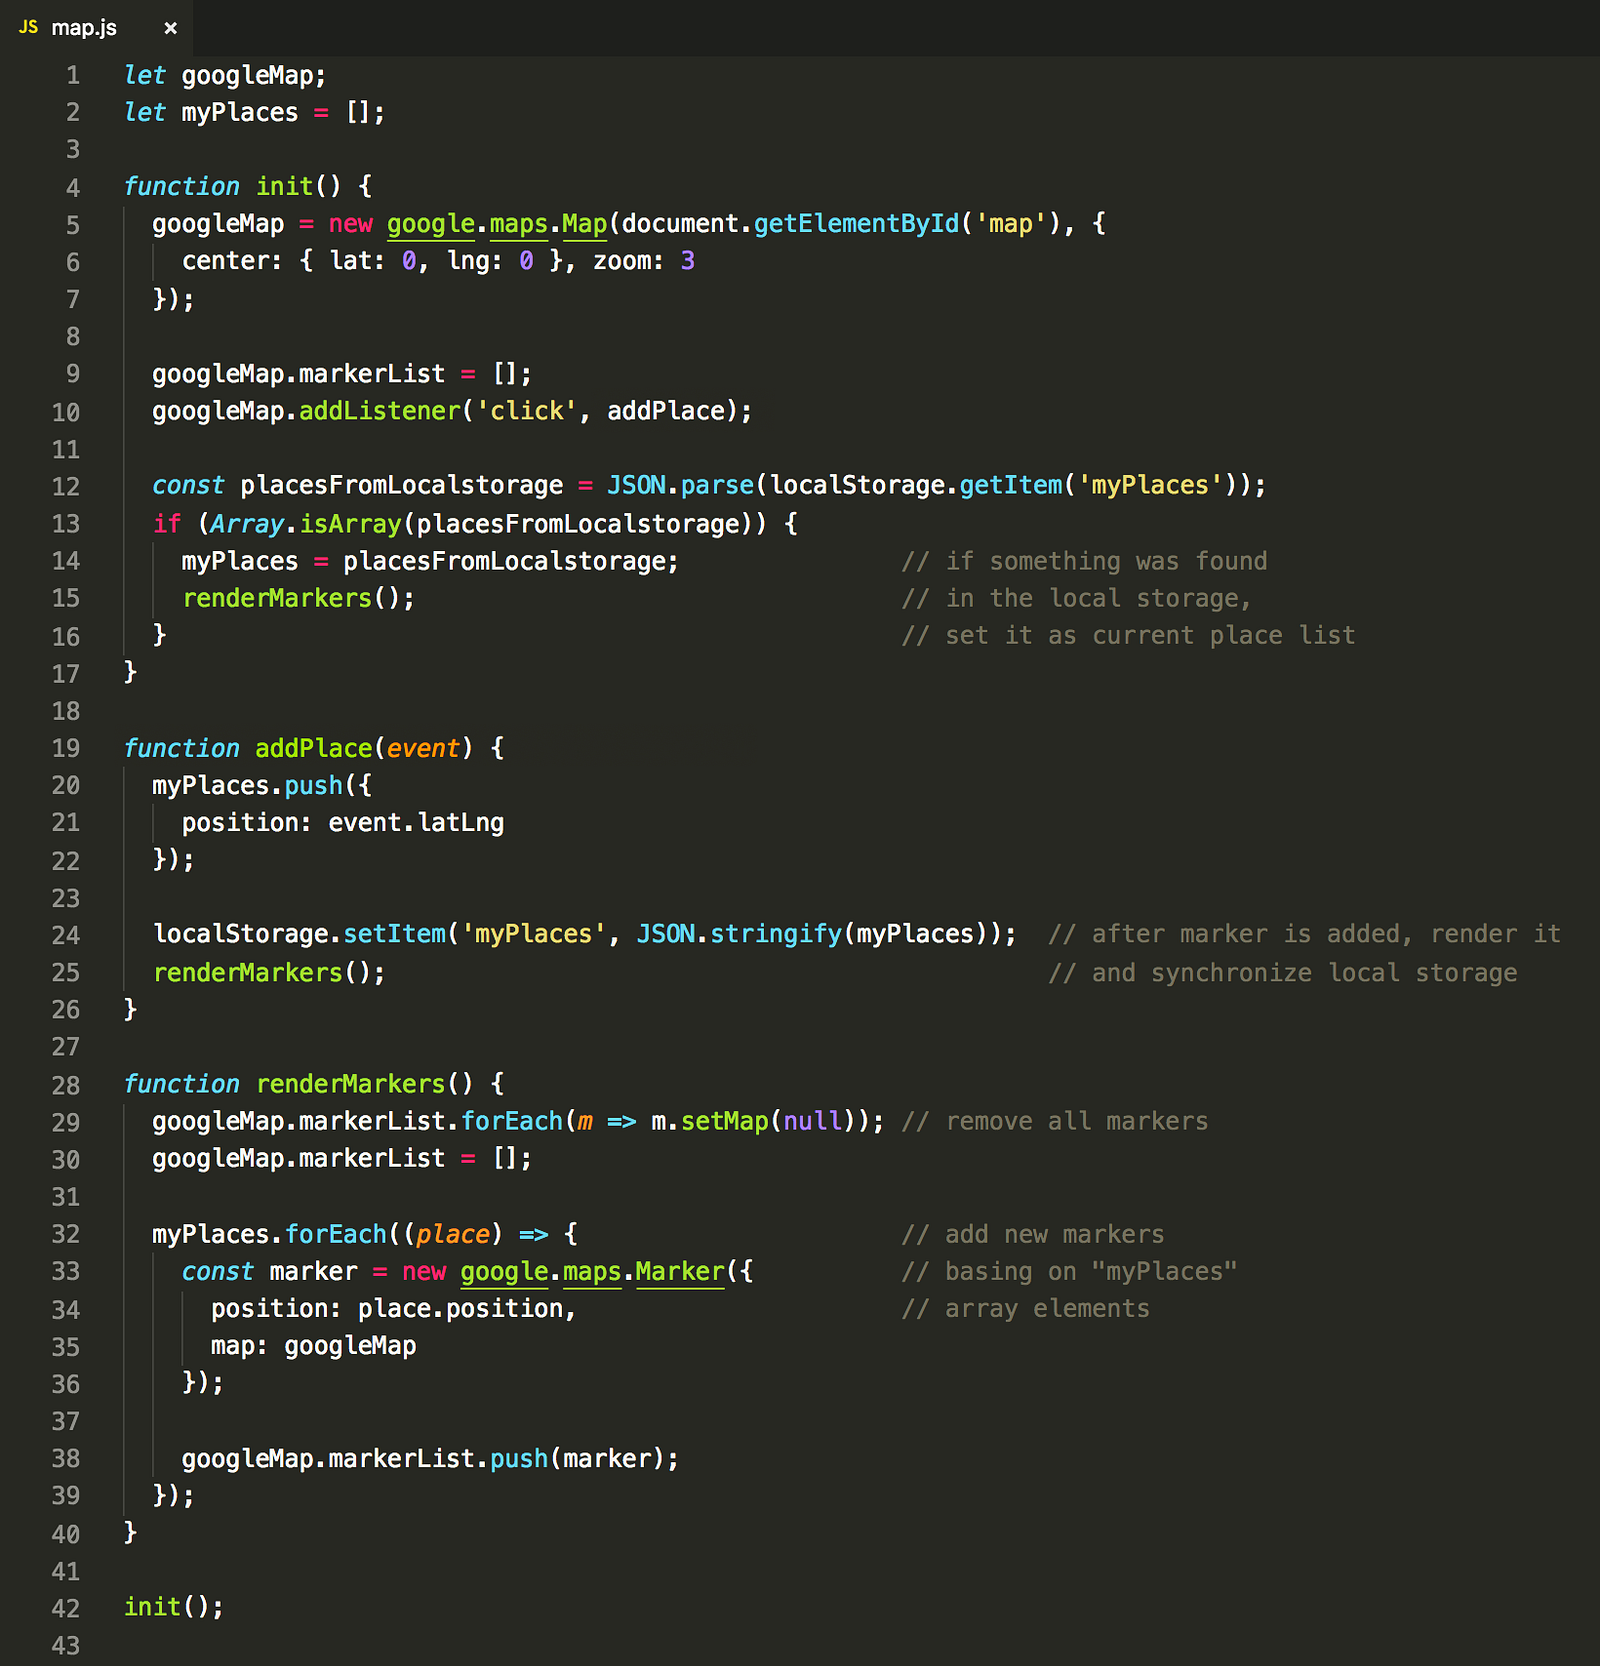
Task: Click 'map: googleMap' on line 35
Action: click(x=313, y=1346)
